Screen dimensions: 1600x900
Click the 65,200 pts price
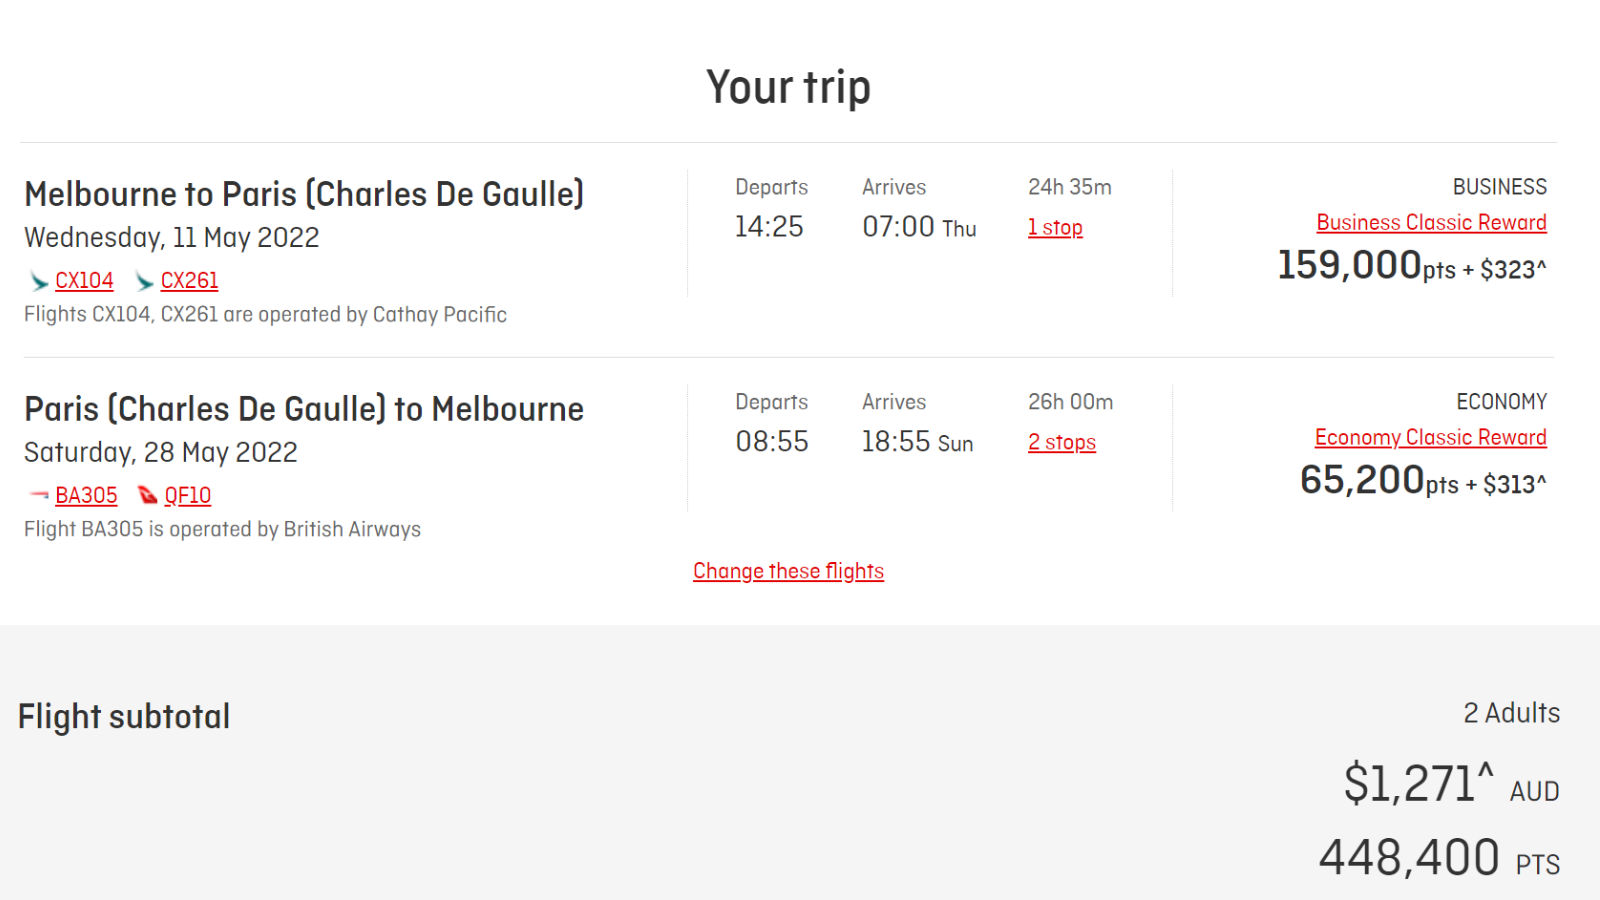(1423, 481)
